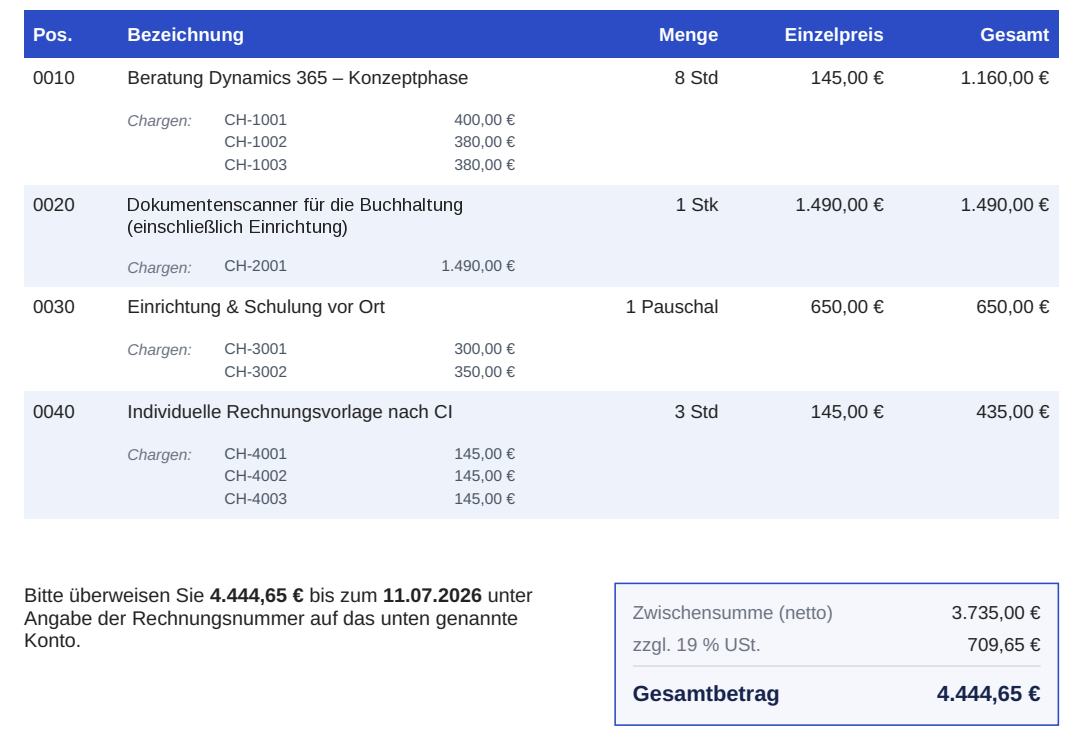Click the 145,00 € Einzelpreis of position 0010

pyautogui.click(x=847, y=78)
